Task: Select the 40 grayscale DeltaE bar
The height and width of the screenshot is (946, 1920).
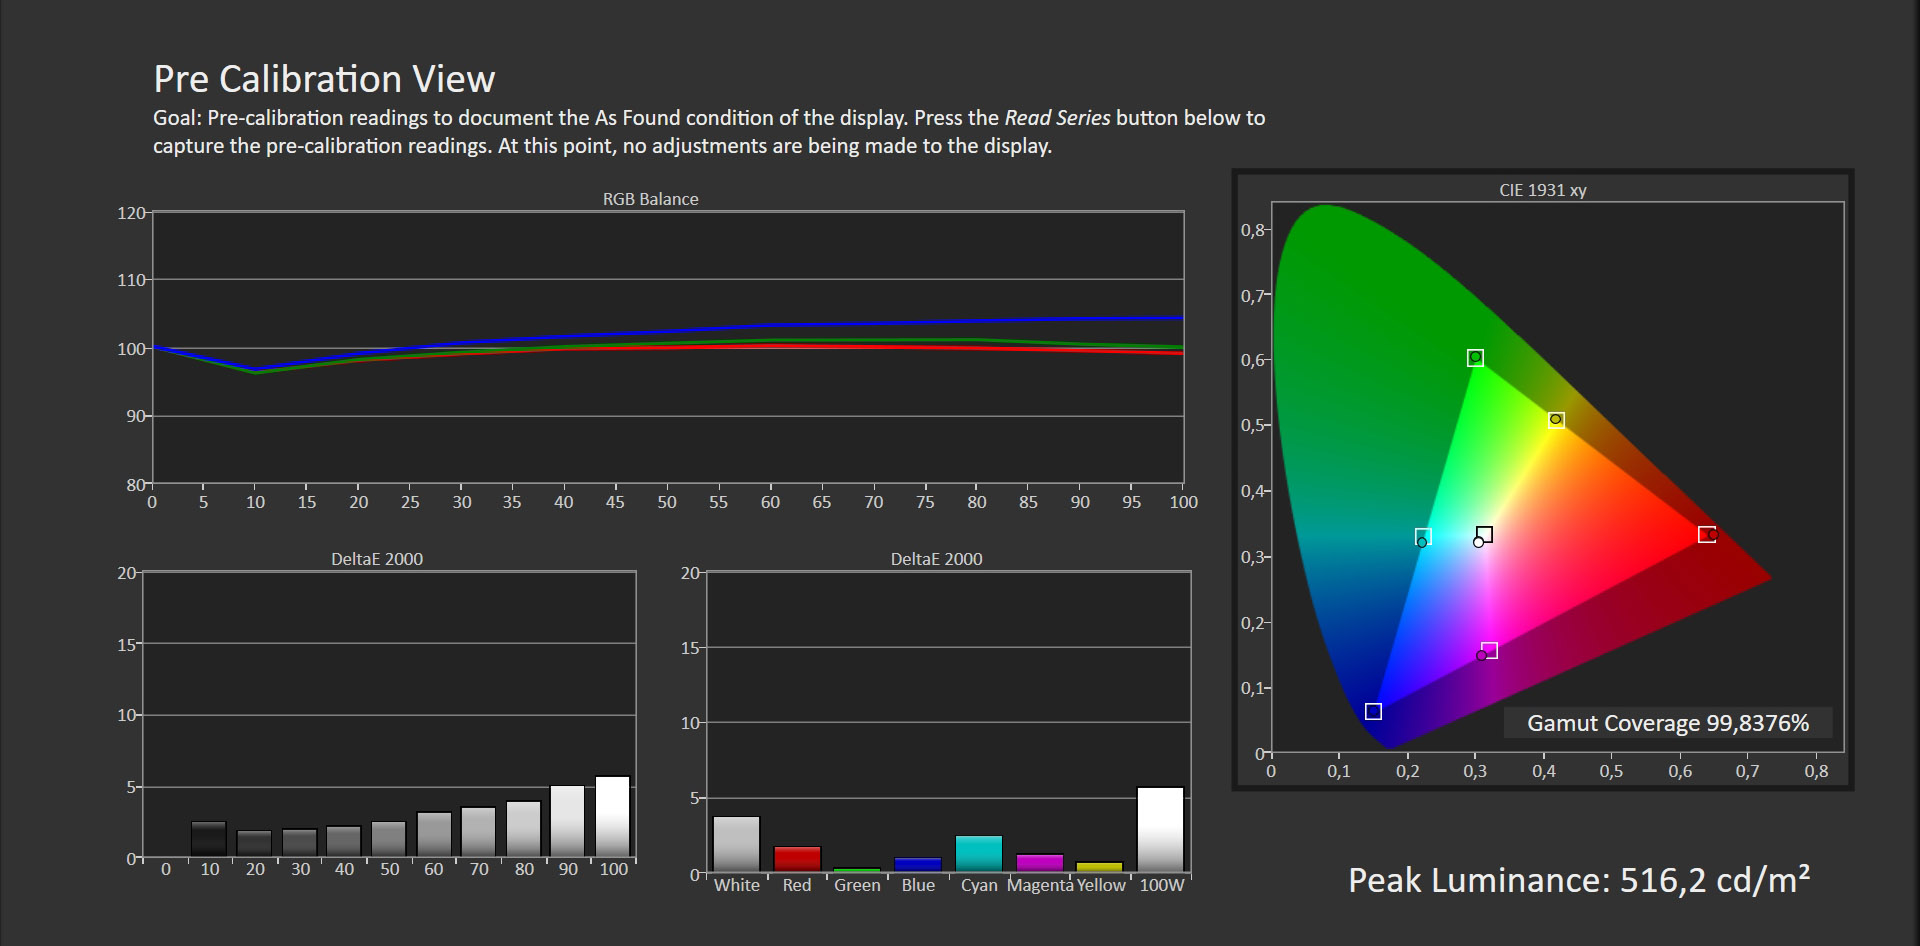Action: tap(343, 842)
